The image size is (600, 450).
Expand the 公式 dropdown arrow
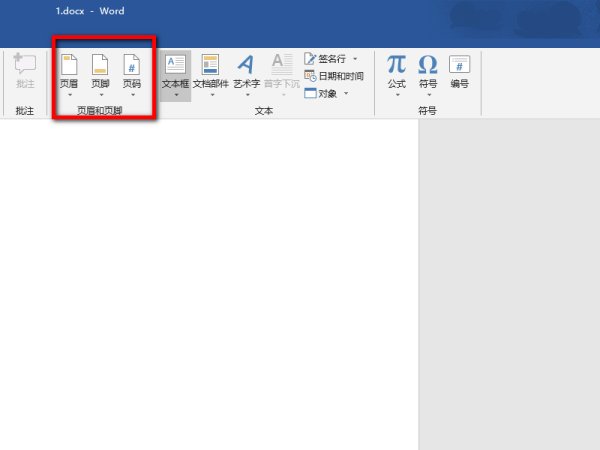pos(398,95)
